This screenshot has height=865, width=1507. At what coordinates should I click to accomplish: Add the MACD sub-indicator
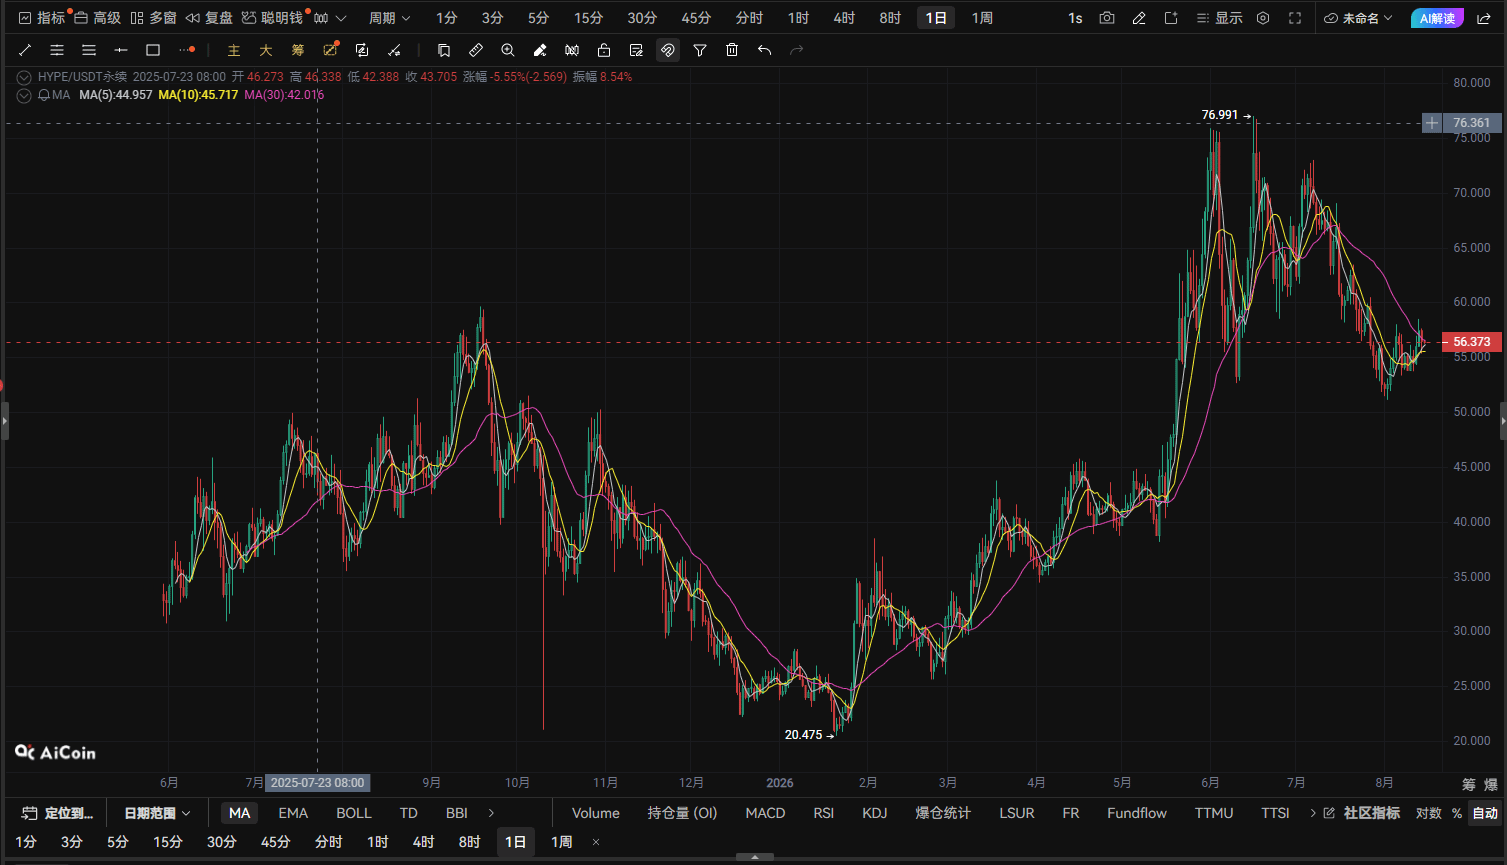coord(765,813)
